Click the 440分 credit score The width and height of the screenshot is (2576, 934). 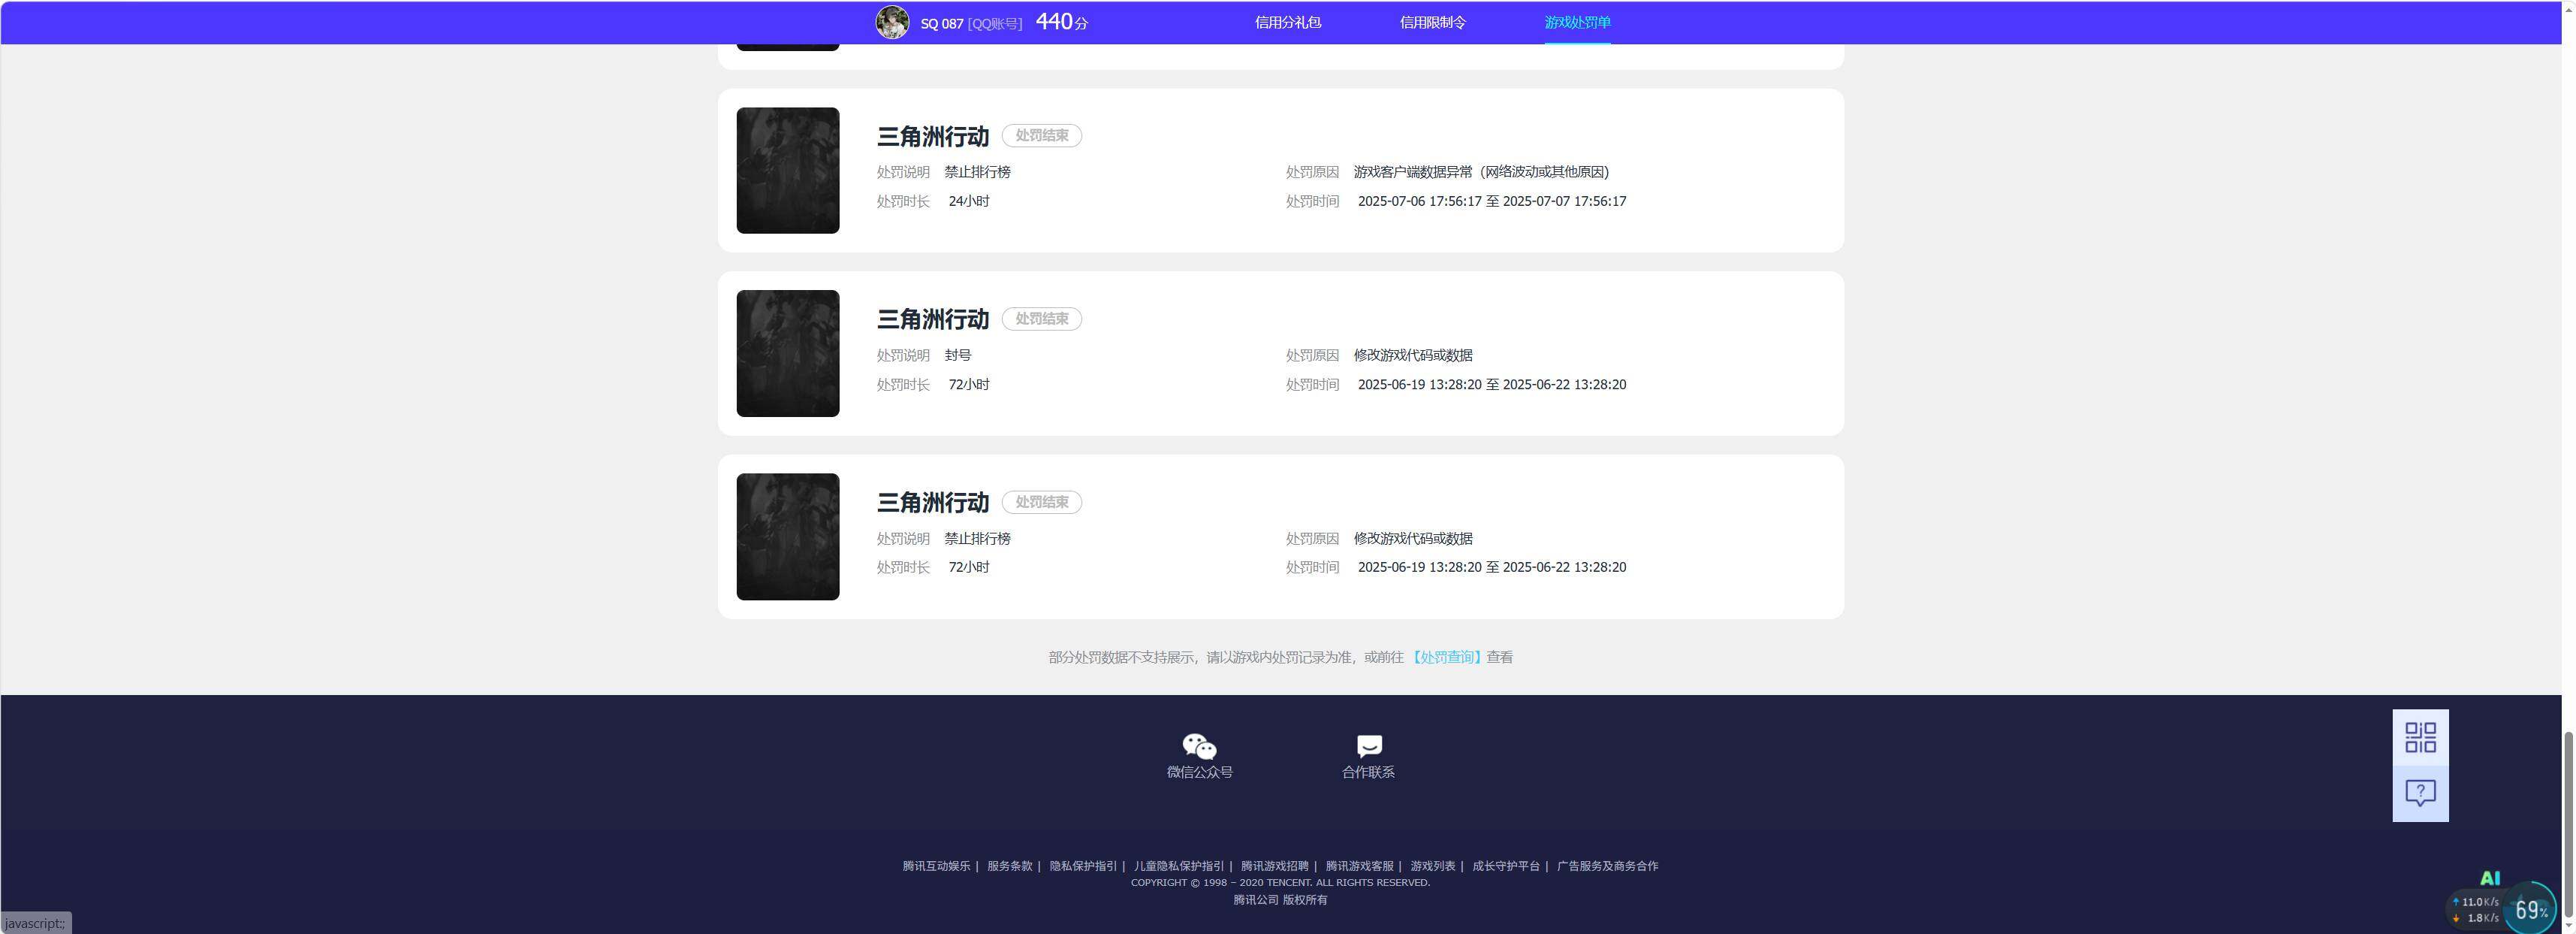click(1062, 22)
